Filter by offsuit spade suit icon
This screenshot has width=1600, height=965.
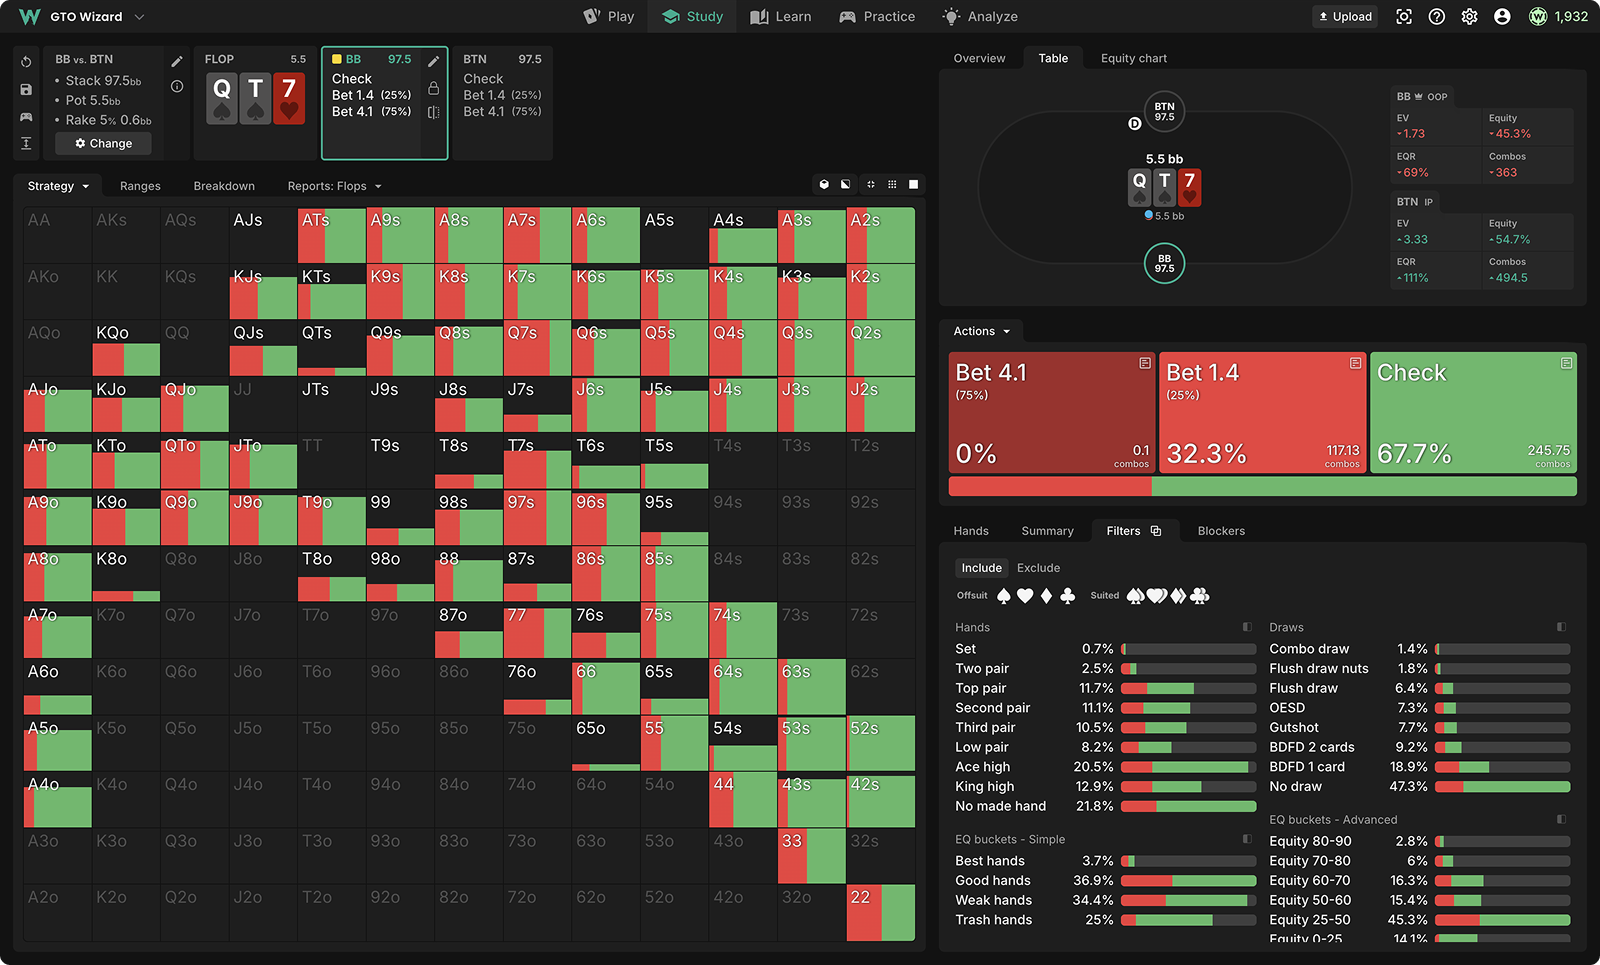tap(1004, 596)
